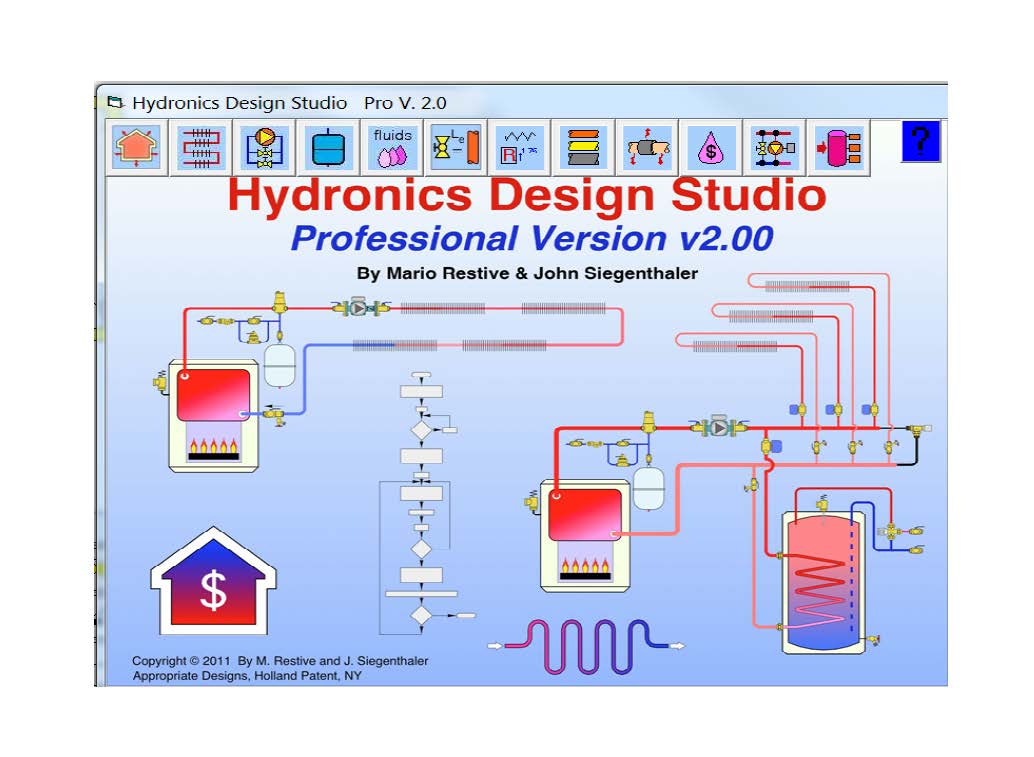This screenshot has width=1034, height=757.
Task: Open the pipe heat loss tool
Action: tap(647, 148)
